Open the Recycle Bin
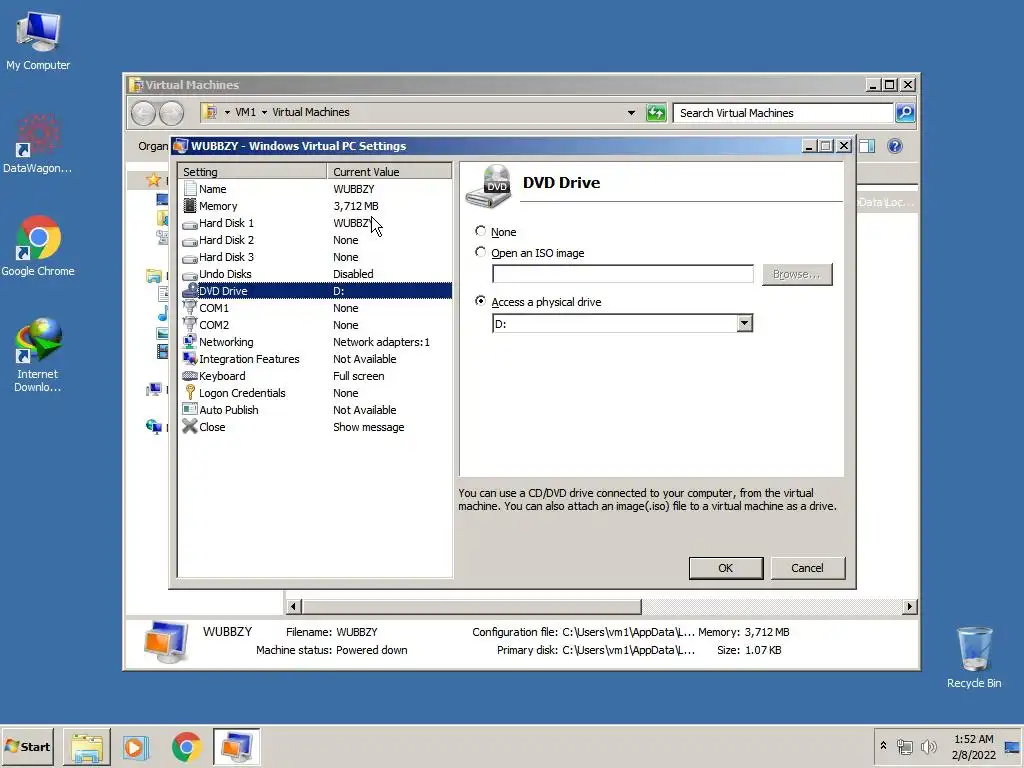1024x768 pixels. tap(974, 657)
